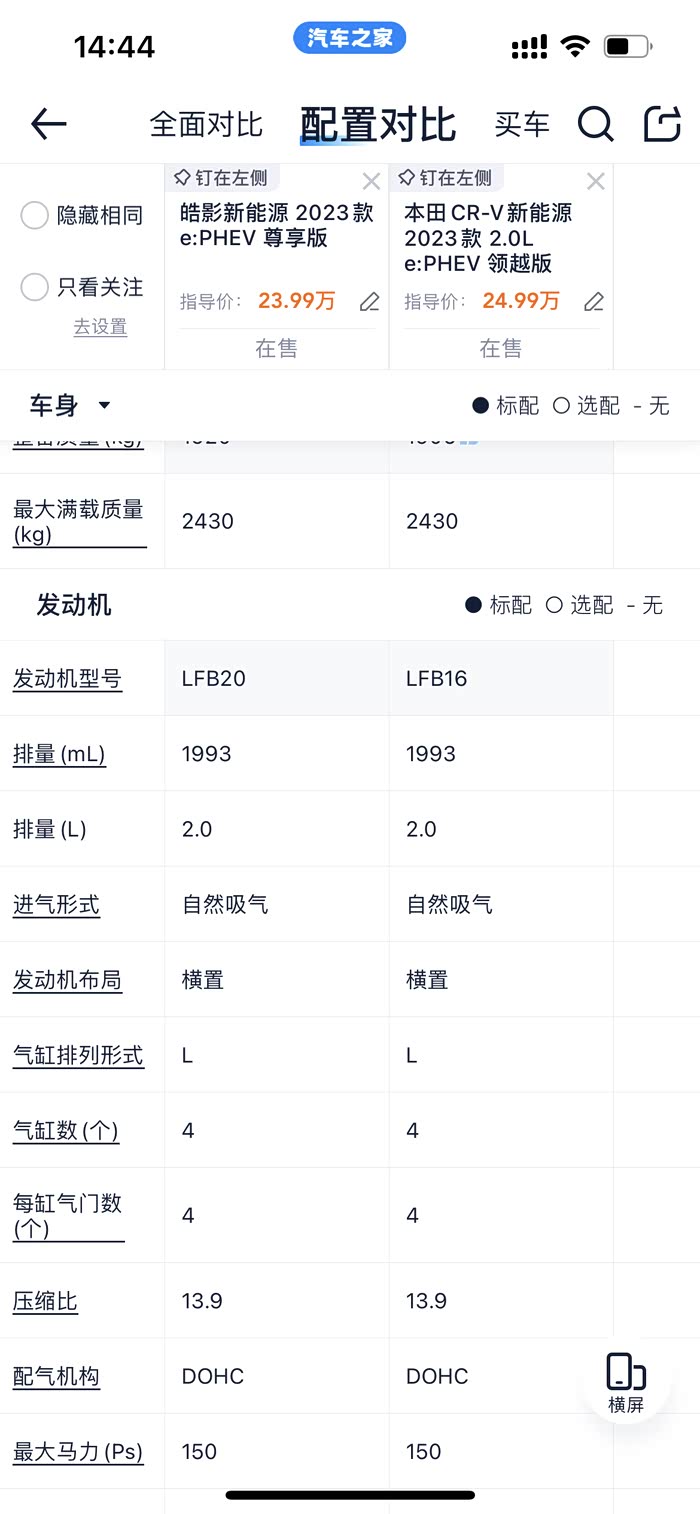Tap 23.99万 guide price

(297, 301)
